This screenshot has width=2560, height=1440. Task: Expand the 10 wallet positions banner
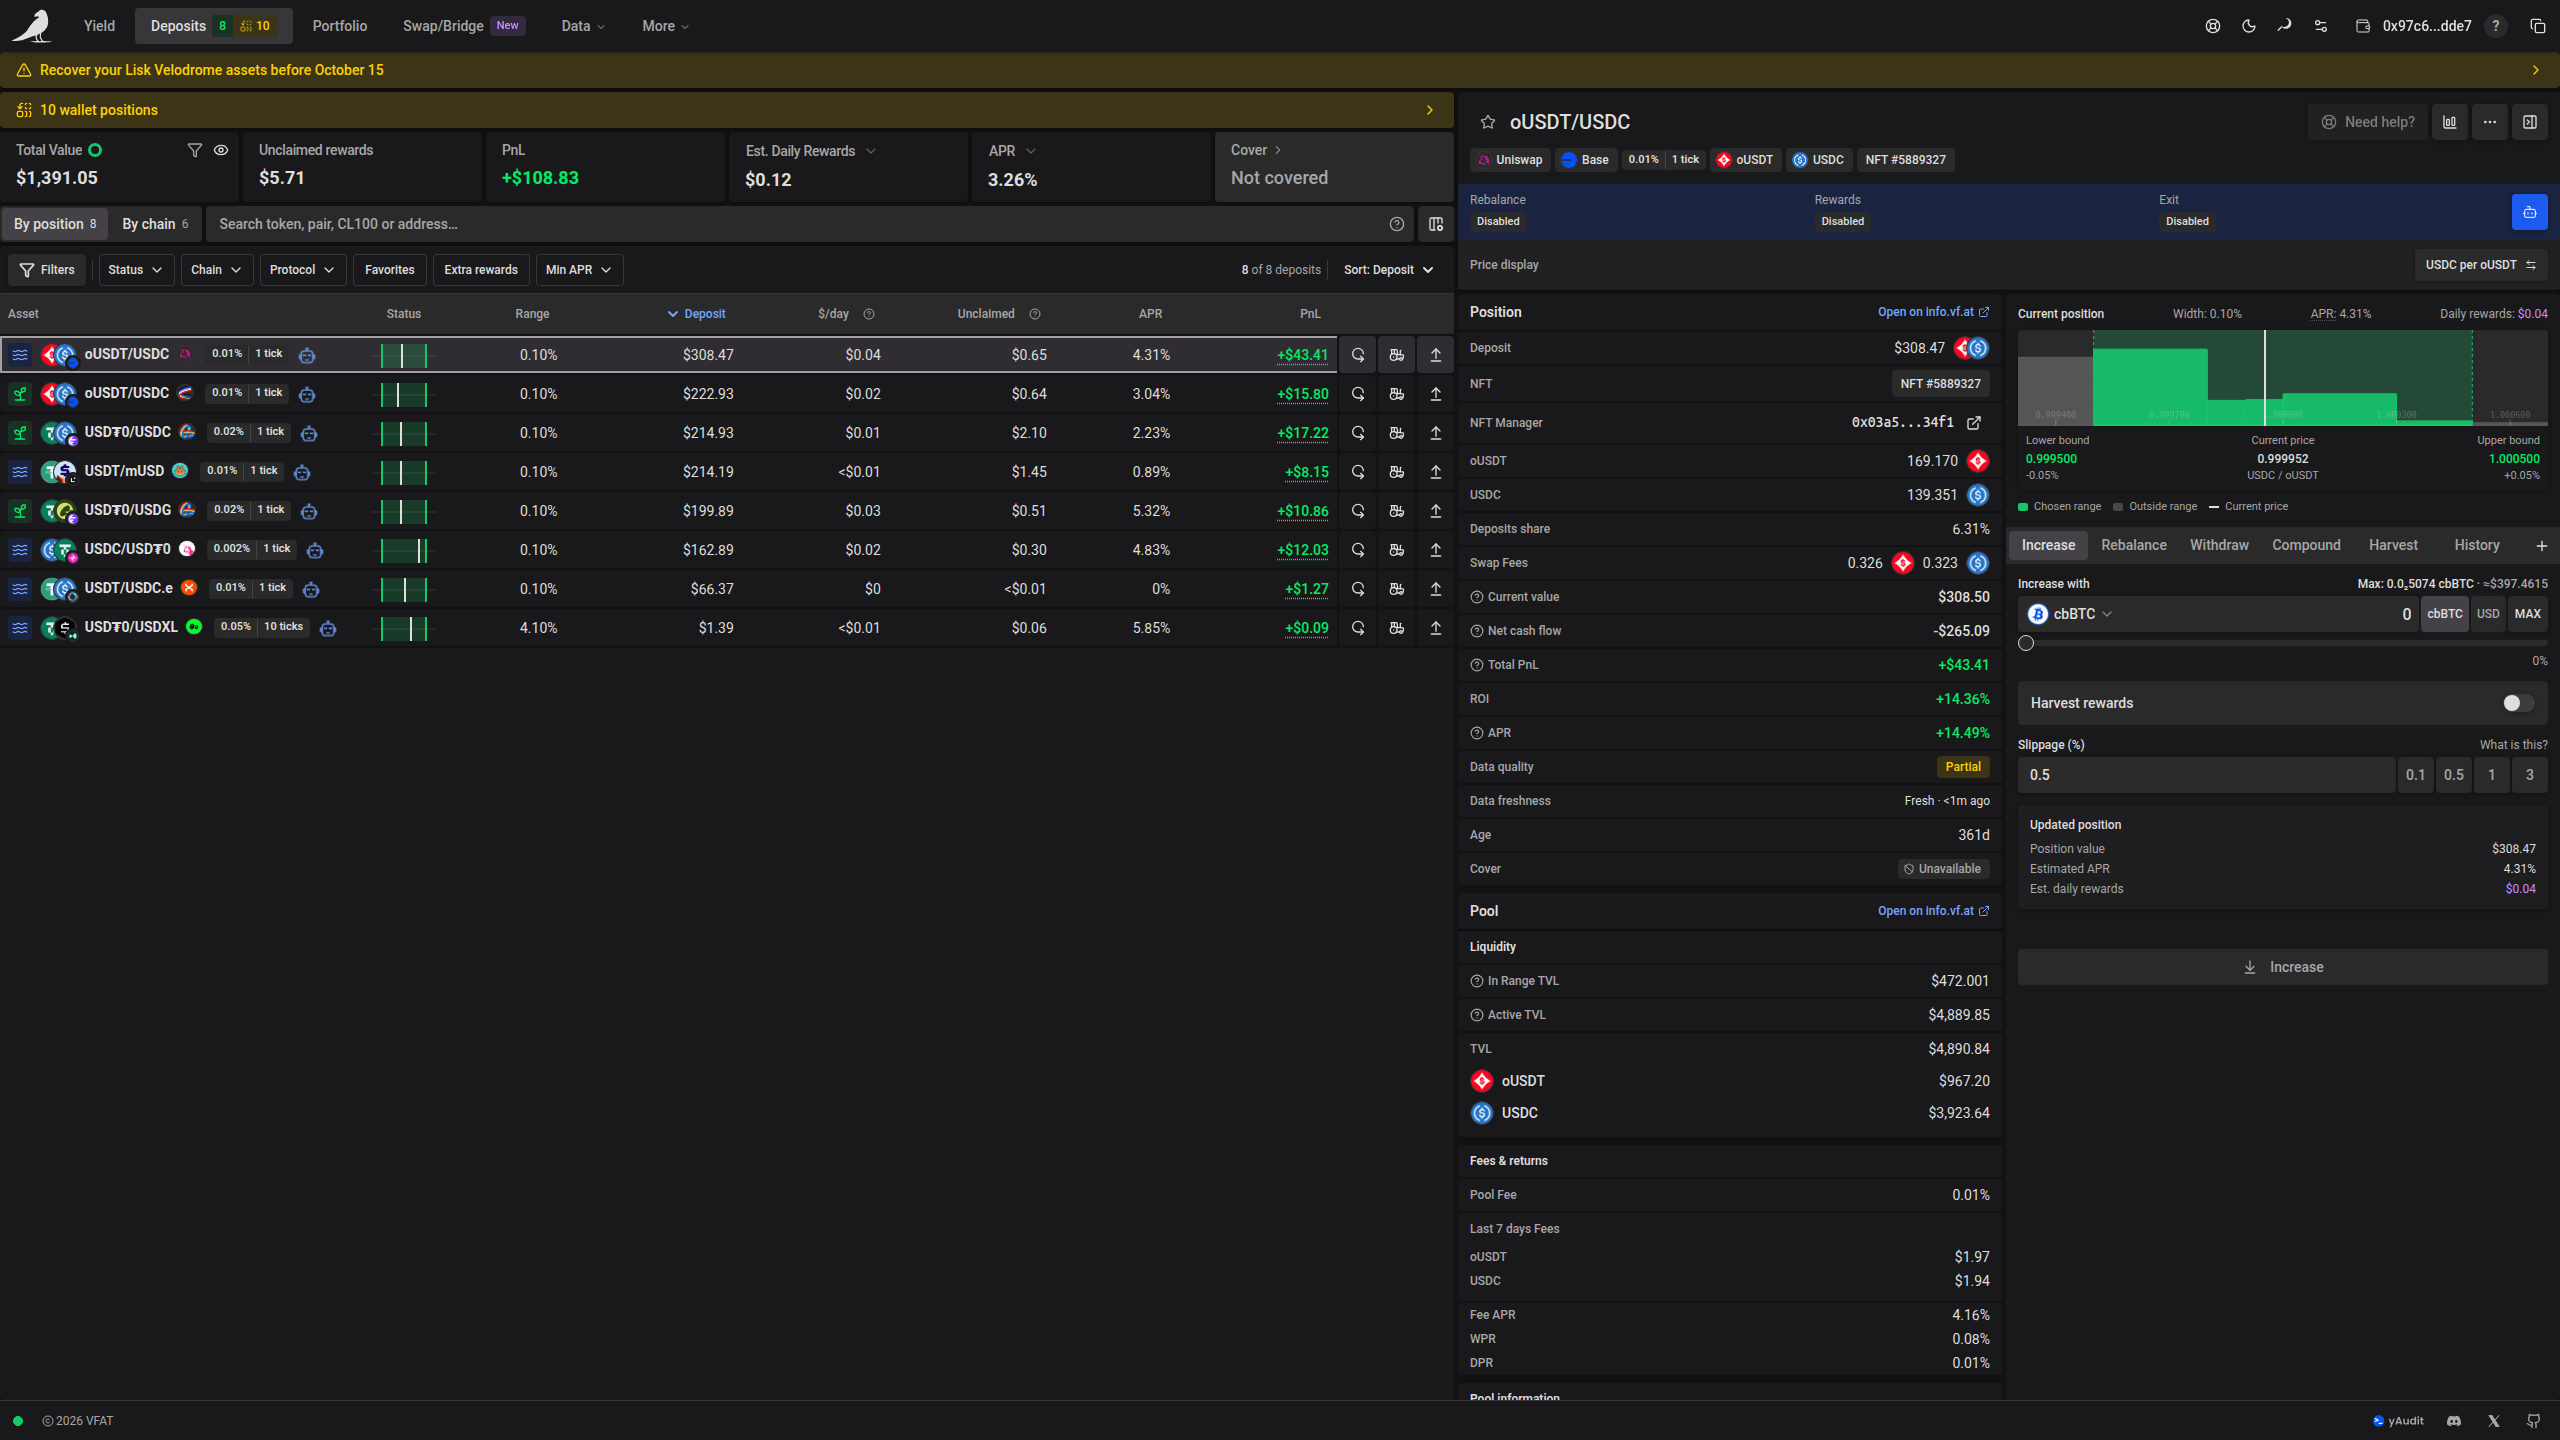727,110
